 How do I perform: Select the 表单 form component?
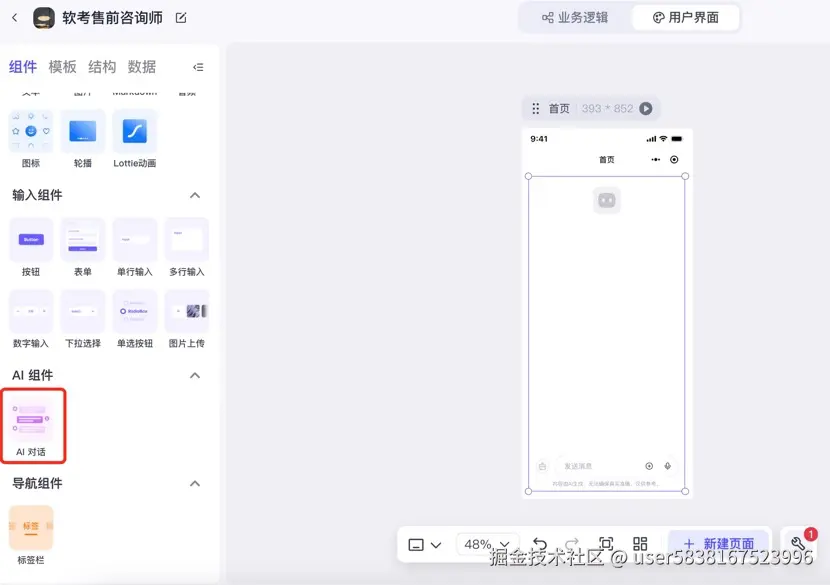[83, 240]
